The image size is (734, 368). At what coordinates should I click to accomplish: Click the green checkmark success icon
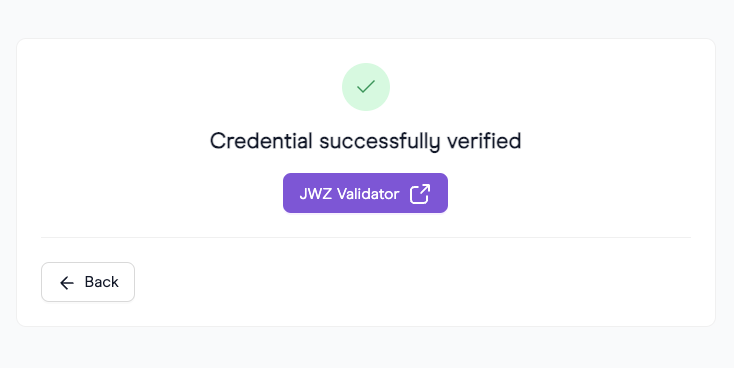click(x=366, y=87)
